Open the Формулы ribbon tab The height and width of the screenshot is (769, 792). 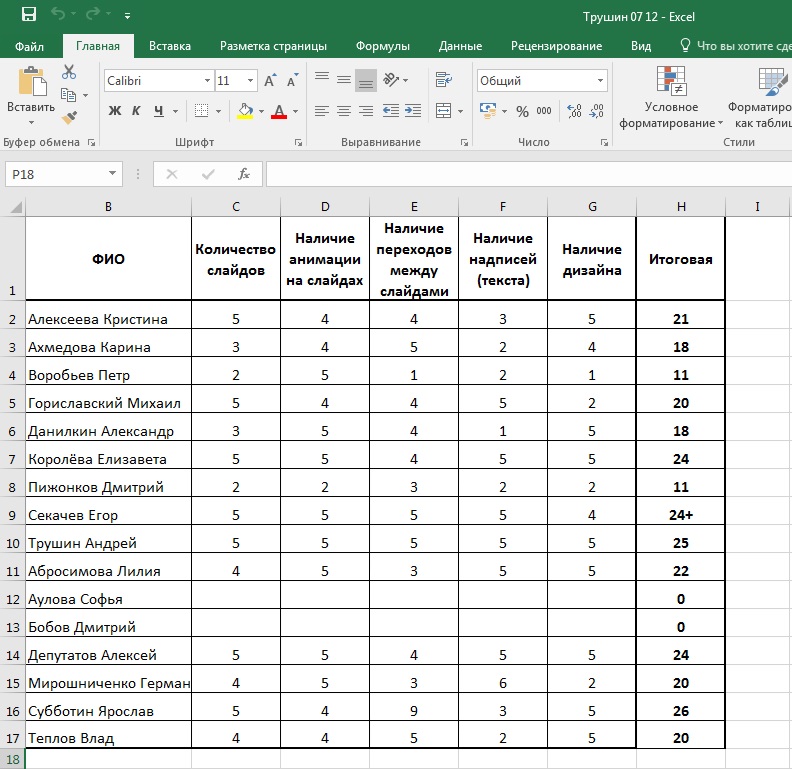(x=382, y=46)
